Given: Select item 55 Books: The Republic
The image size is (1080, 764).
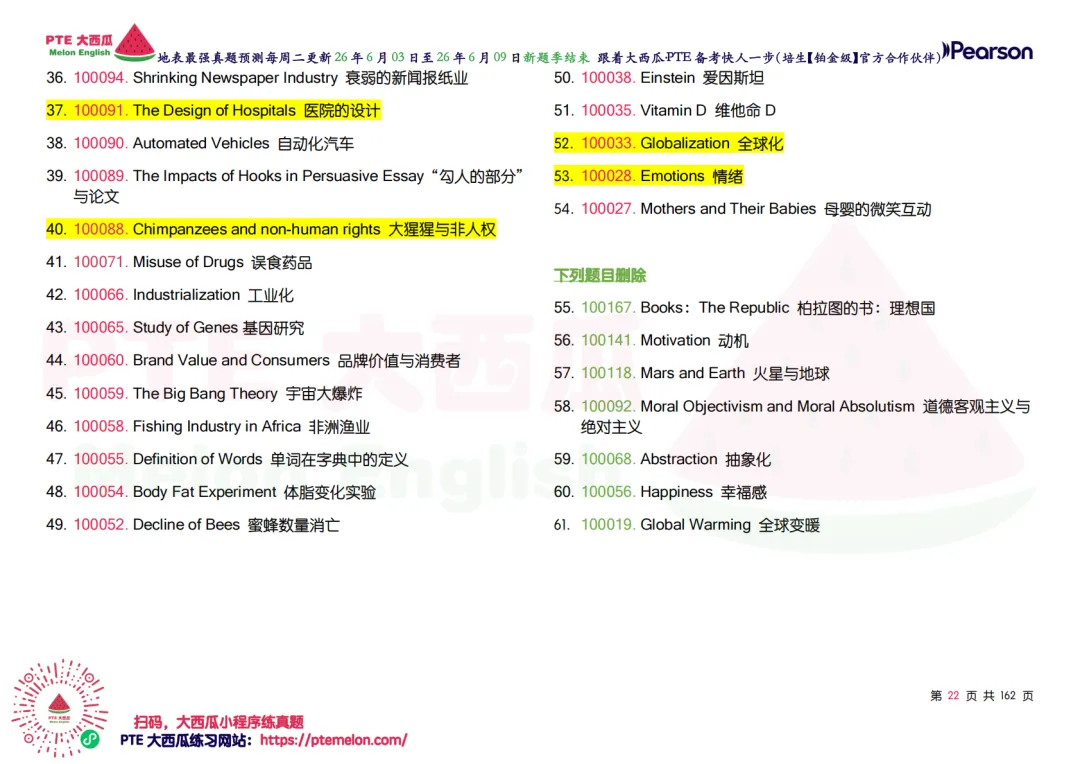Looking at the screenshot, I should click(745, 308).
